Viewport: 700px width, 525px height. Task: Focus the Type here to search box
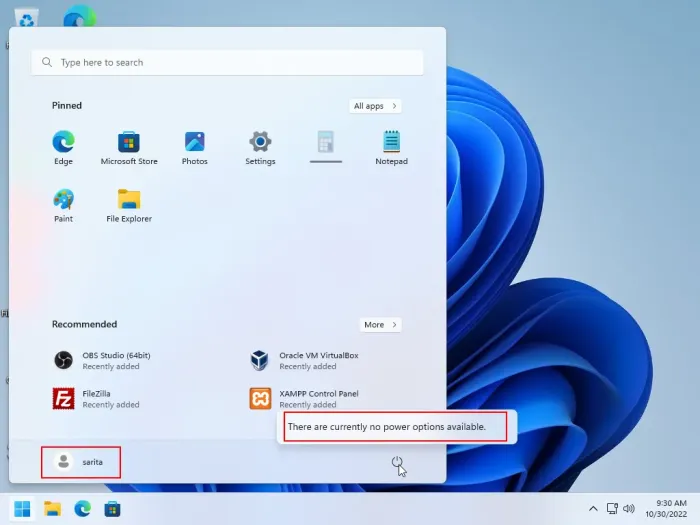[x=227, y=62]
